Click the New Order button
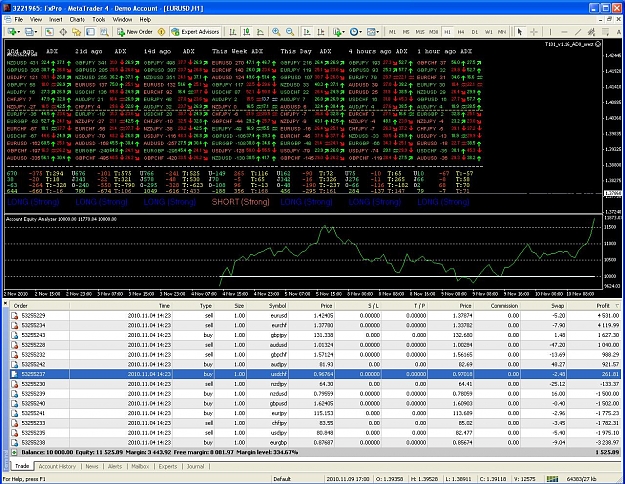The image size is (625, 484). point(135,32)
